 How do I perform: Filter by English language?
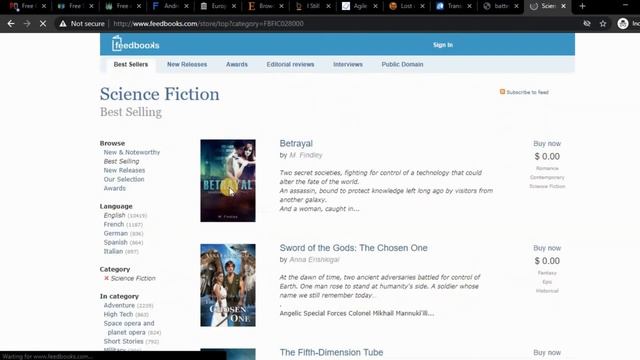[114, 215]
